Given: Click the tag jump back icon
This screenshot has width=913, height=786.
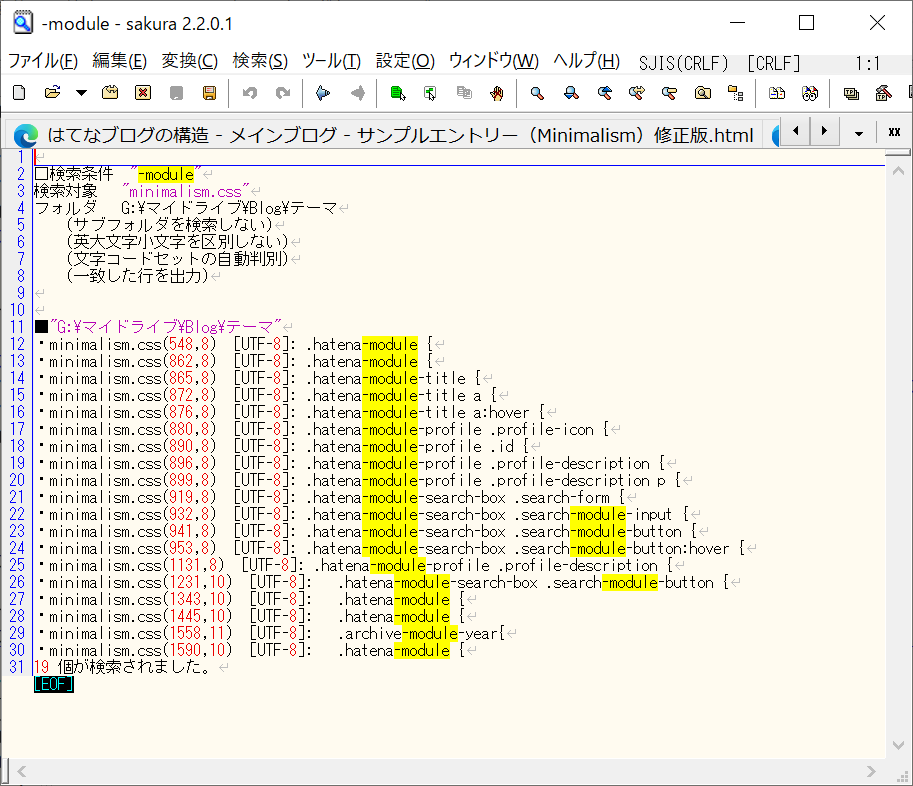Looking at the screenshot, I should [430, 93].
